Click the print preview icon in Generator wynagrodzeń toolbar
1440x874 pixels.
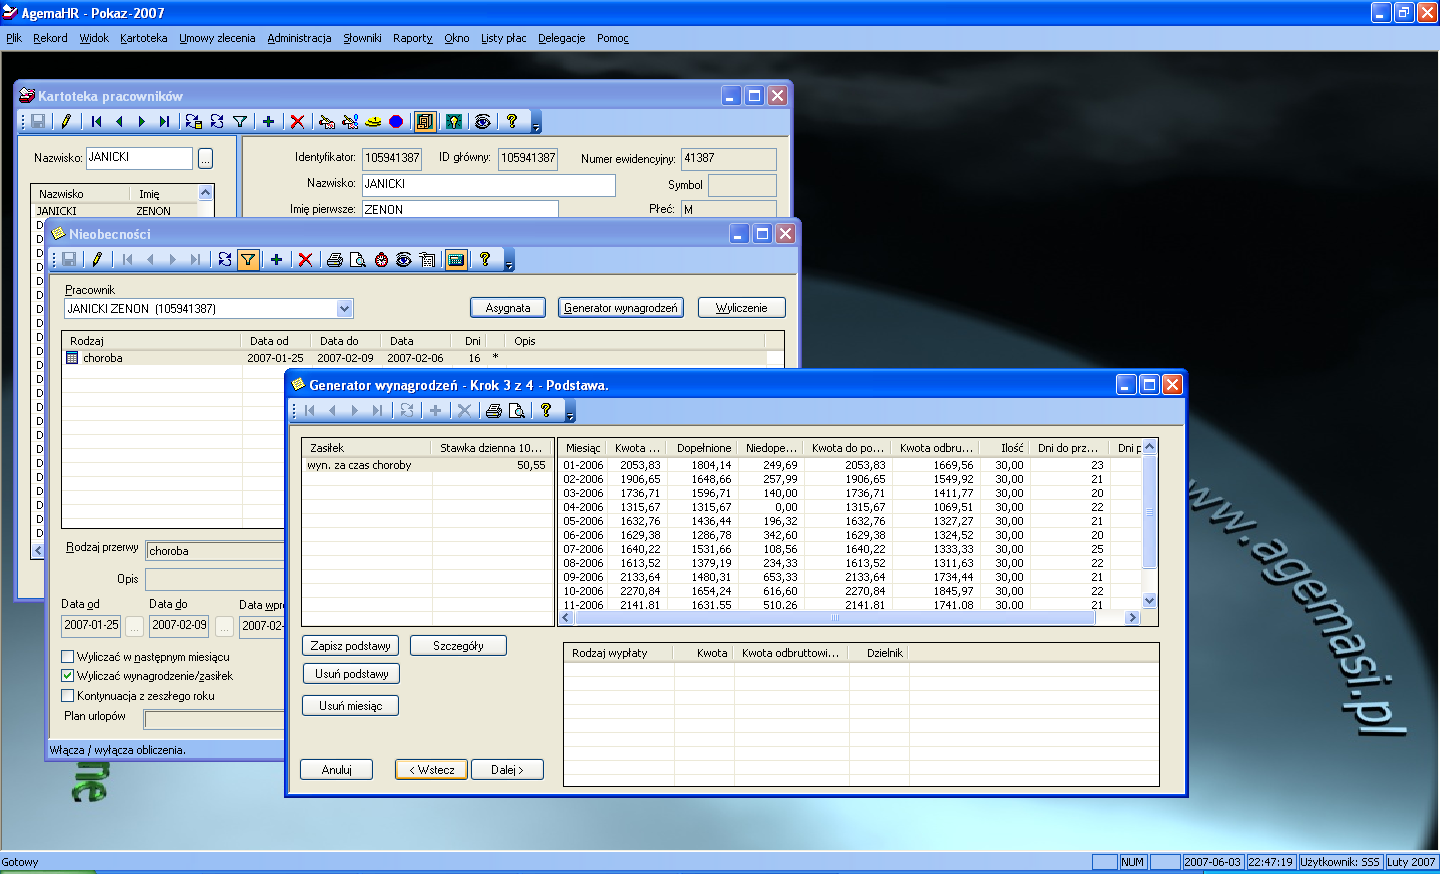(x=517, y=410)
